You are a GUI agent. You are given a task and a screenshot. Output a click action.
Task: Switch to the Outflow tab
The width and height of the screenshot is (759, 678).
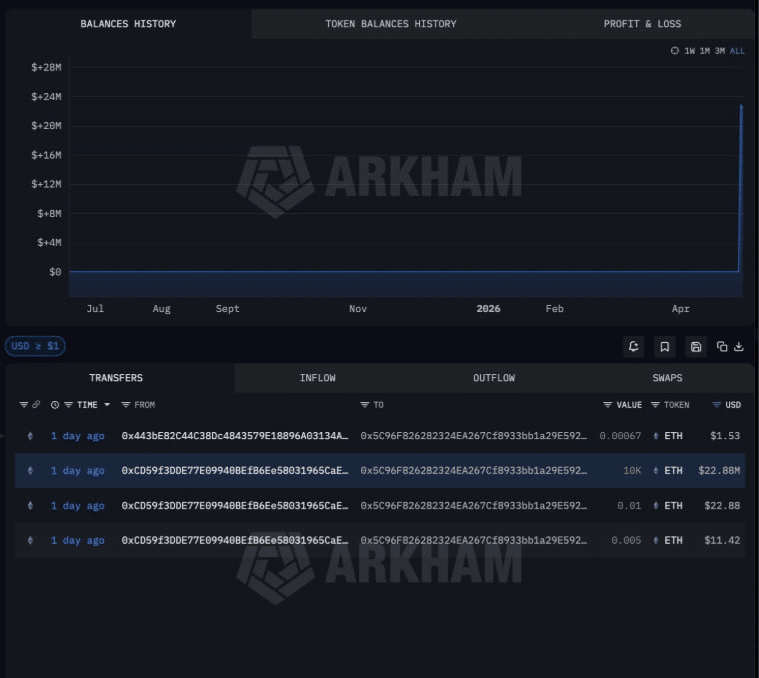pyautogui.click(x=494, y=378)
